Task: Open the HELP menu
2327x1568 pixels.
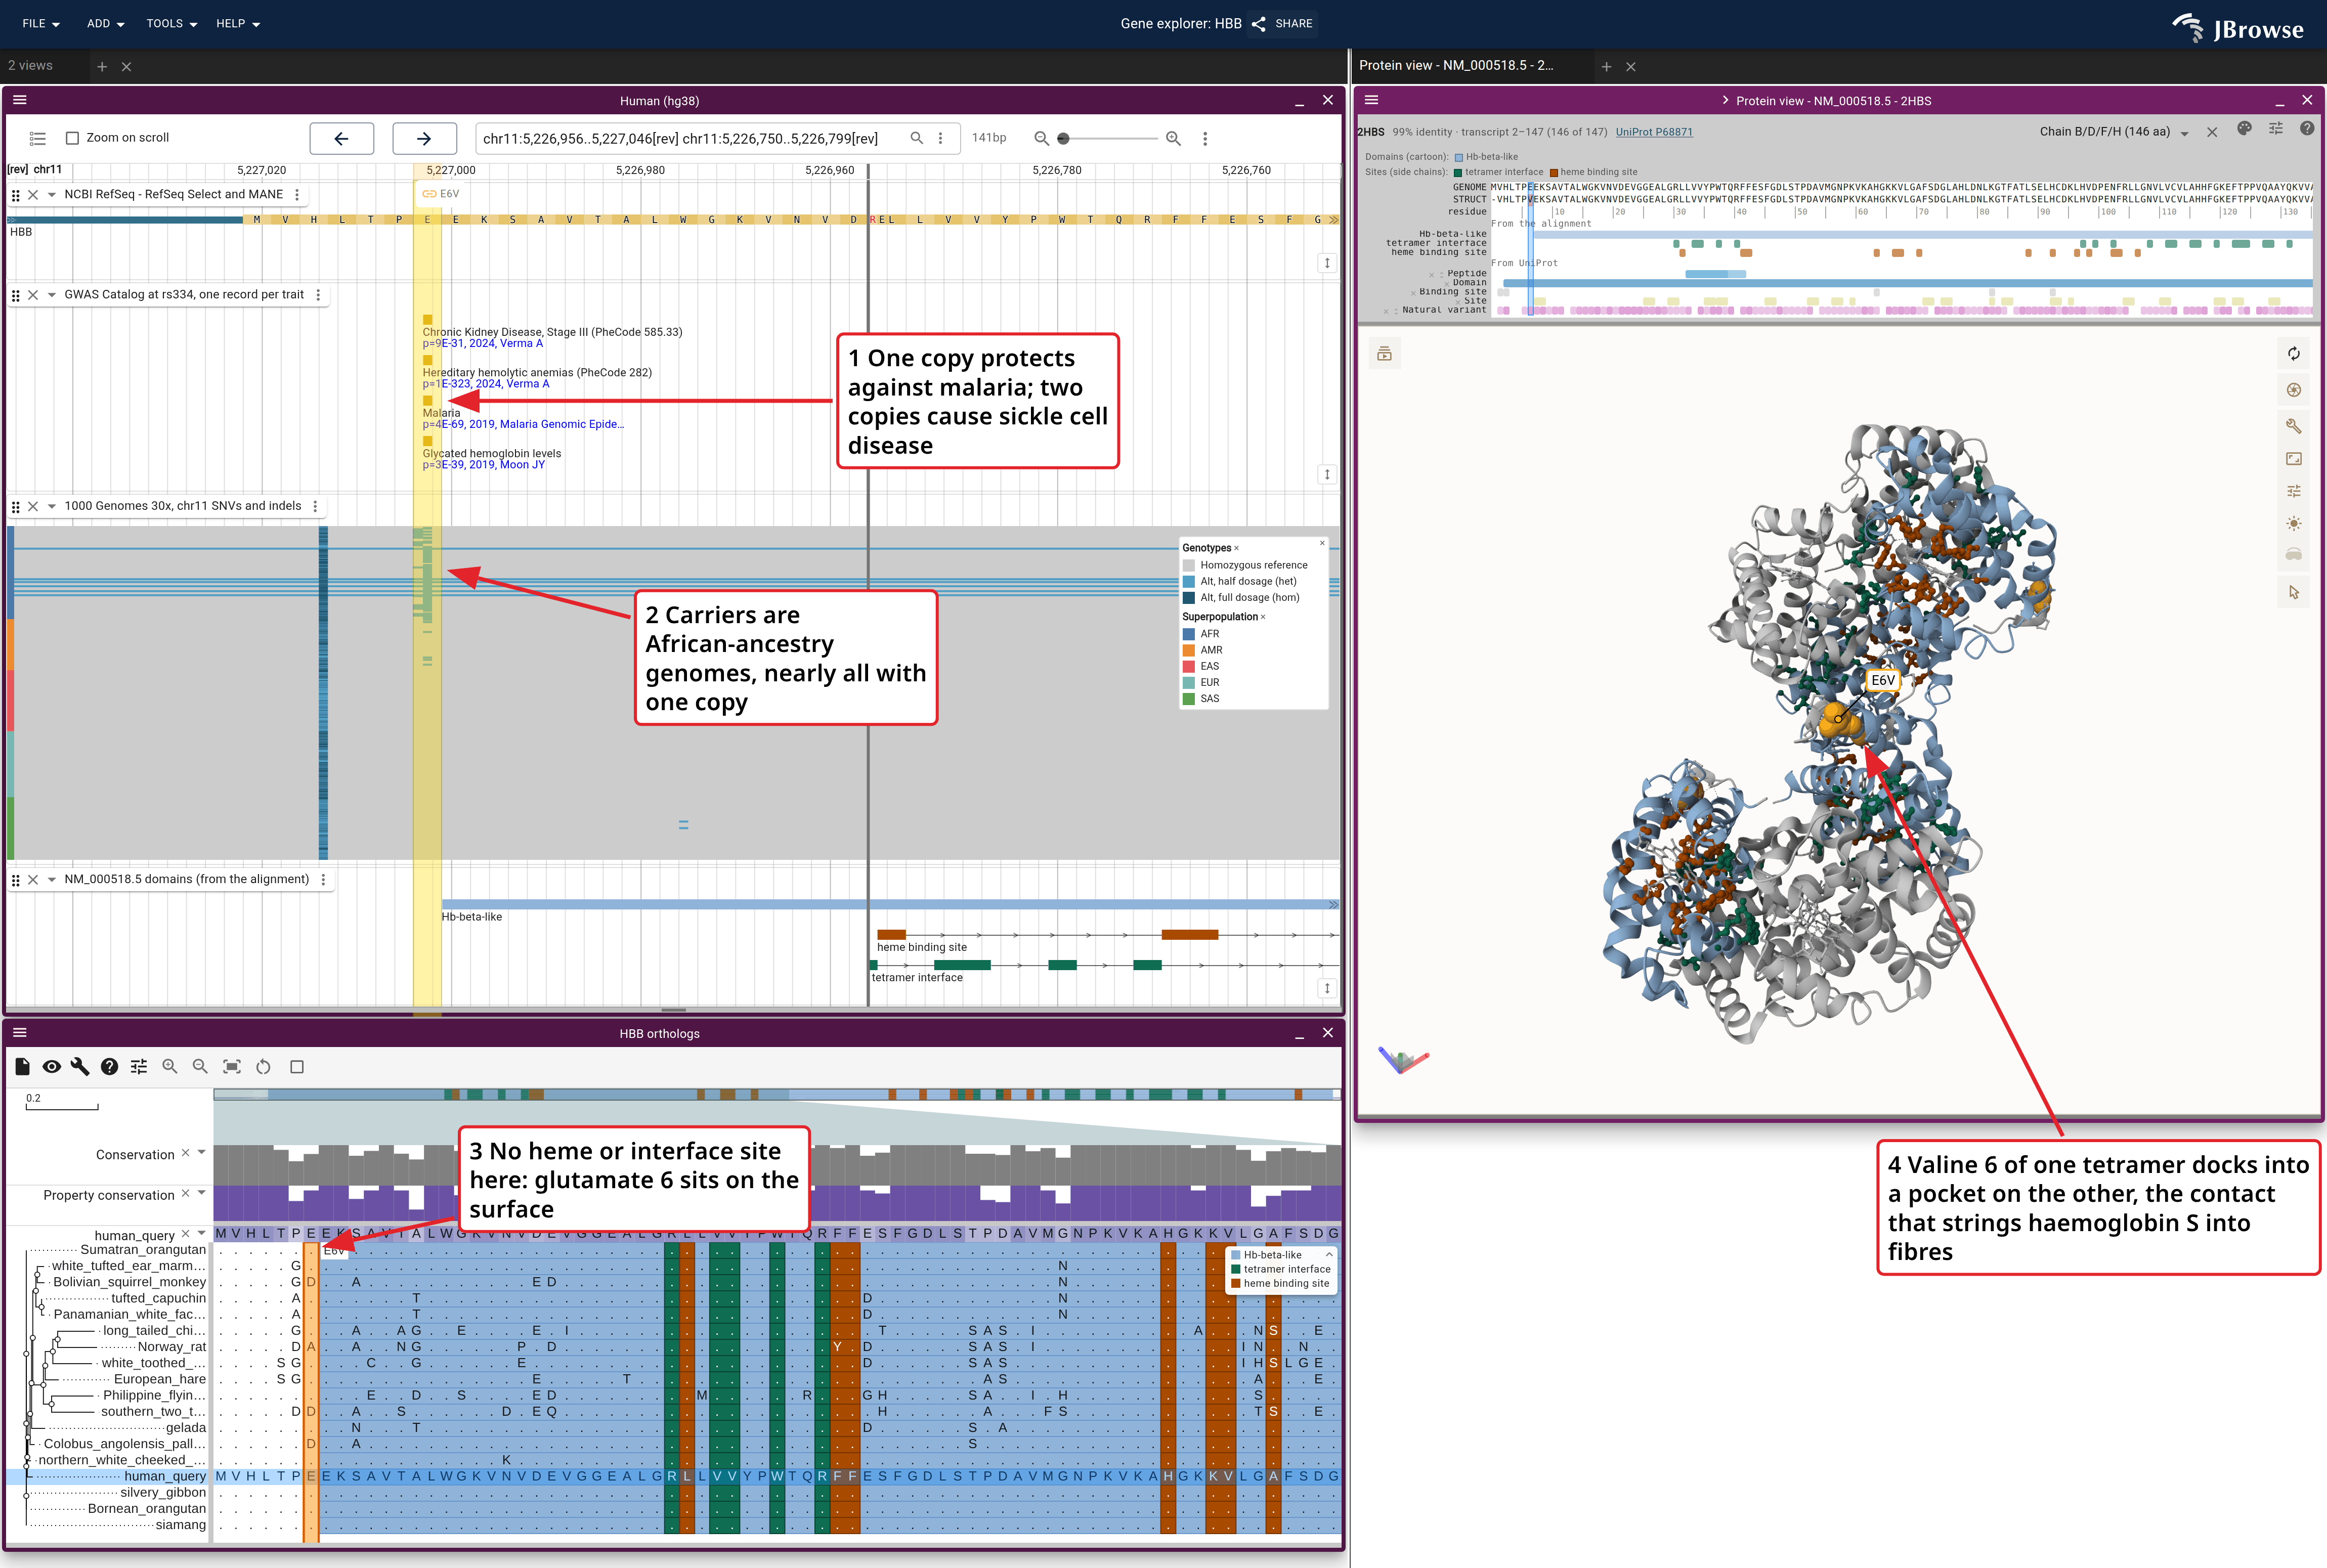Action: (238, 24)
